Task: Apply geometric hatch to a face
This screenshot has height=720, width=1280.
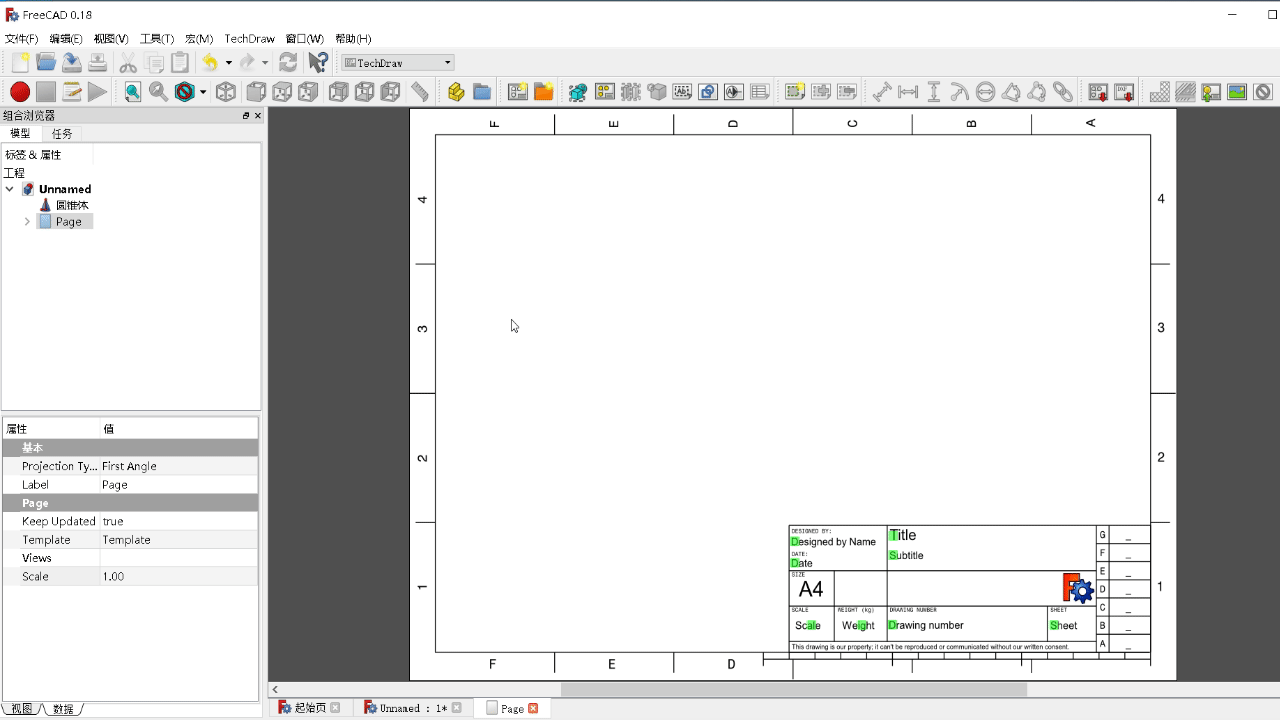Action: tap(1186, 92)
